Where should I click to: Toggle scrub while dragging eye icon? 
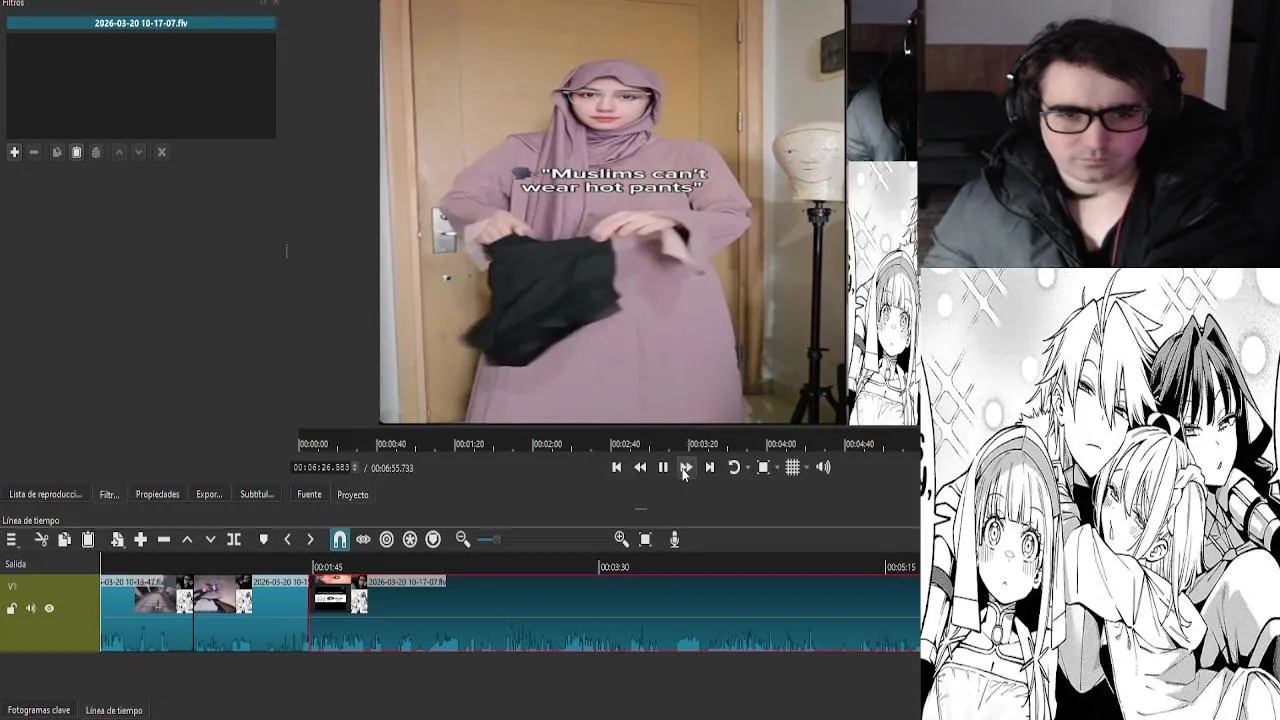point(363,539)
